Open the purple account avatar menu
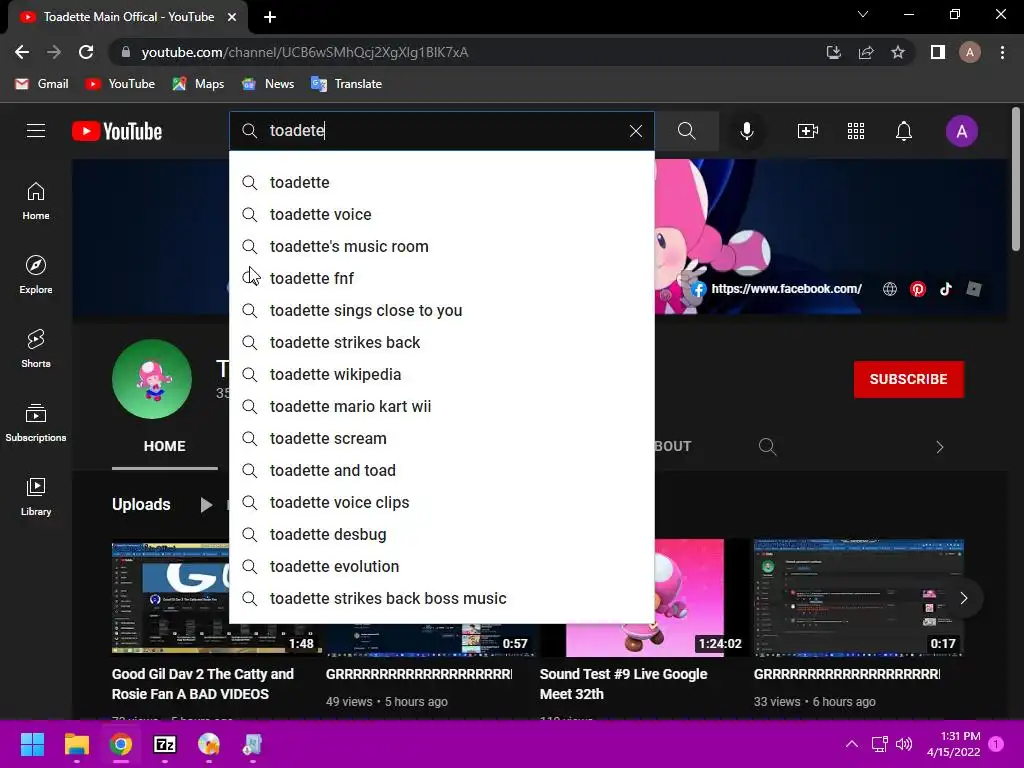This screenshot has width=1024, height=768. coord(961,131)
